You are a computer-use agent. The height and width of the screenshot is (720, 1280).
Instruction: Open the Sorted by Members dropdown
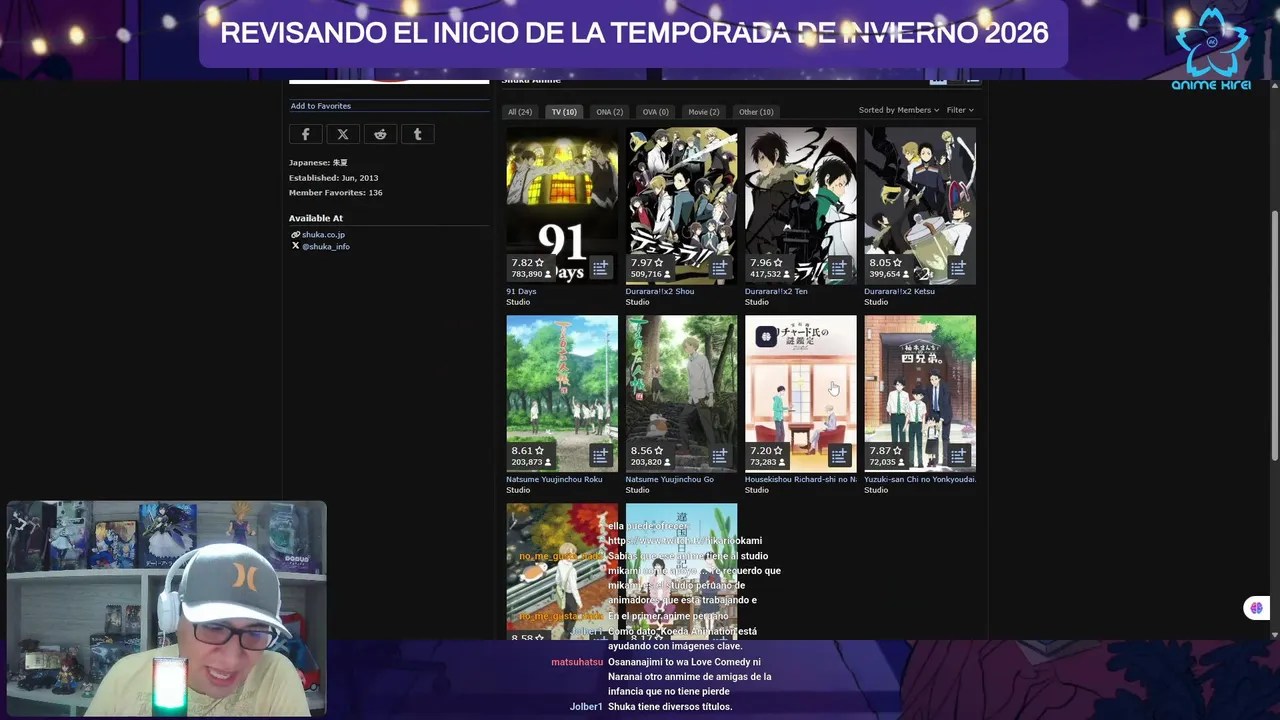click(898, 110)
